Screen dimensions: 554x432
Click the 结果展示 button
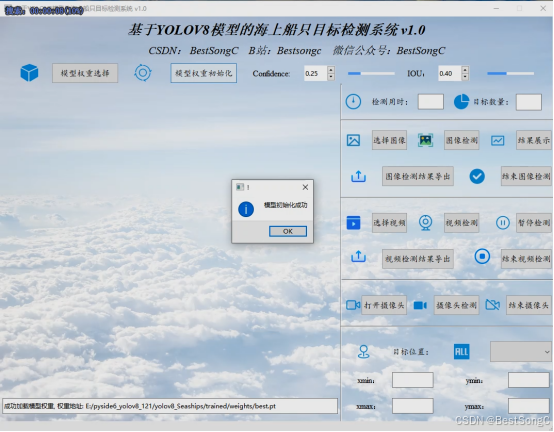(x=534, y=140)
